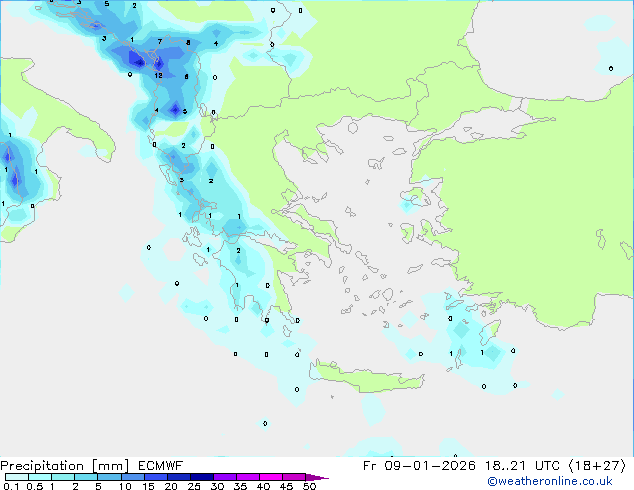Select the 10 to 15 mm legend swatch

(x=133, y=477)
